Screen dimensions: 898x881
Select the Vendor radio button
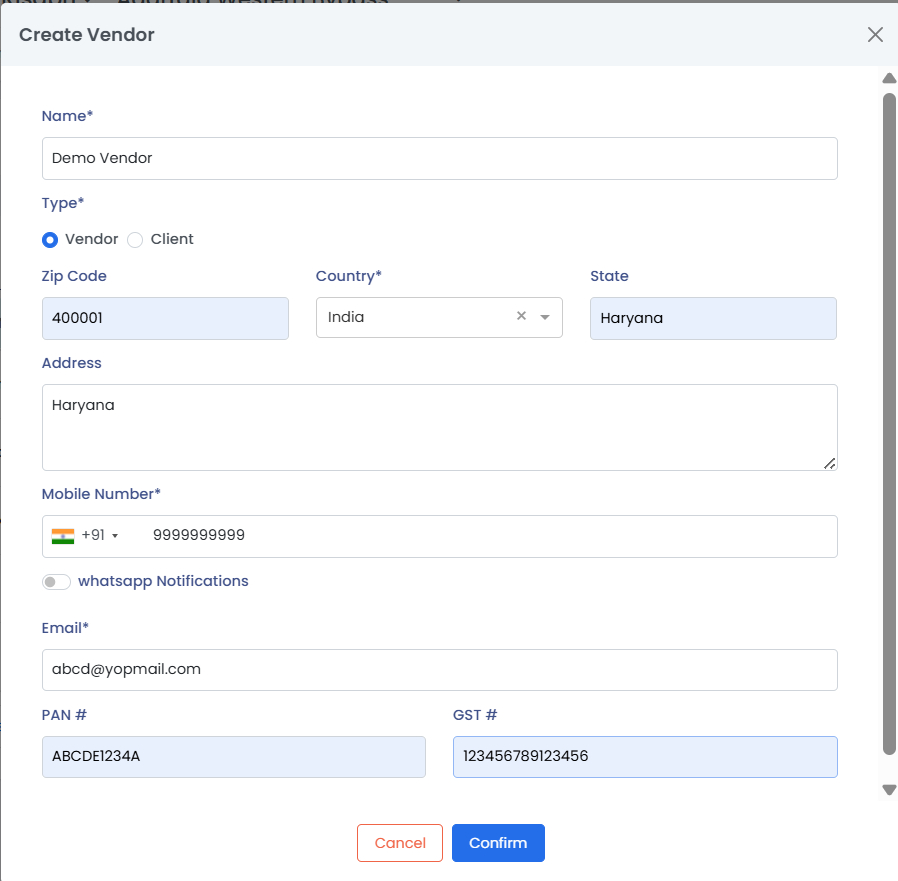(x=50, y=240)
